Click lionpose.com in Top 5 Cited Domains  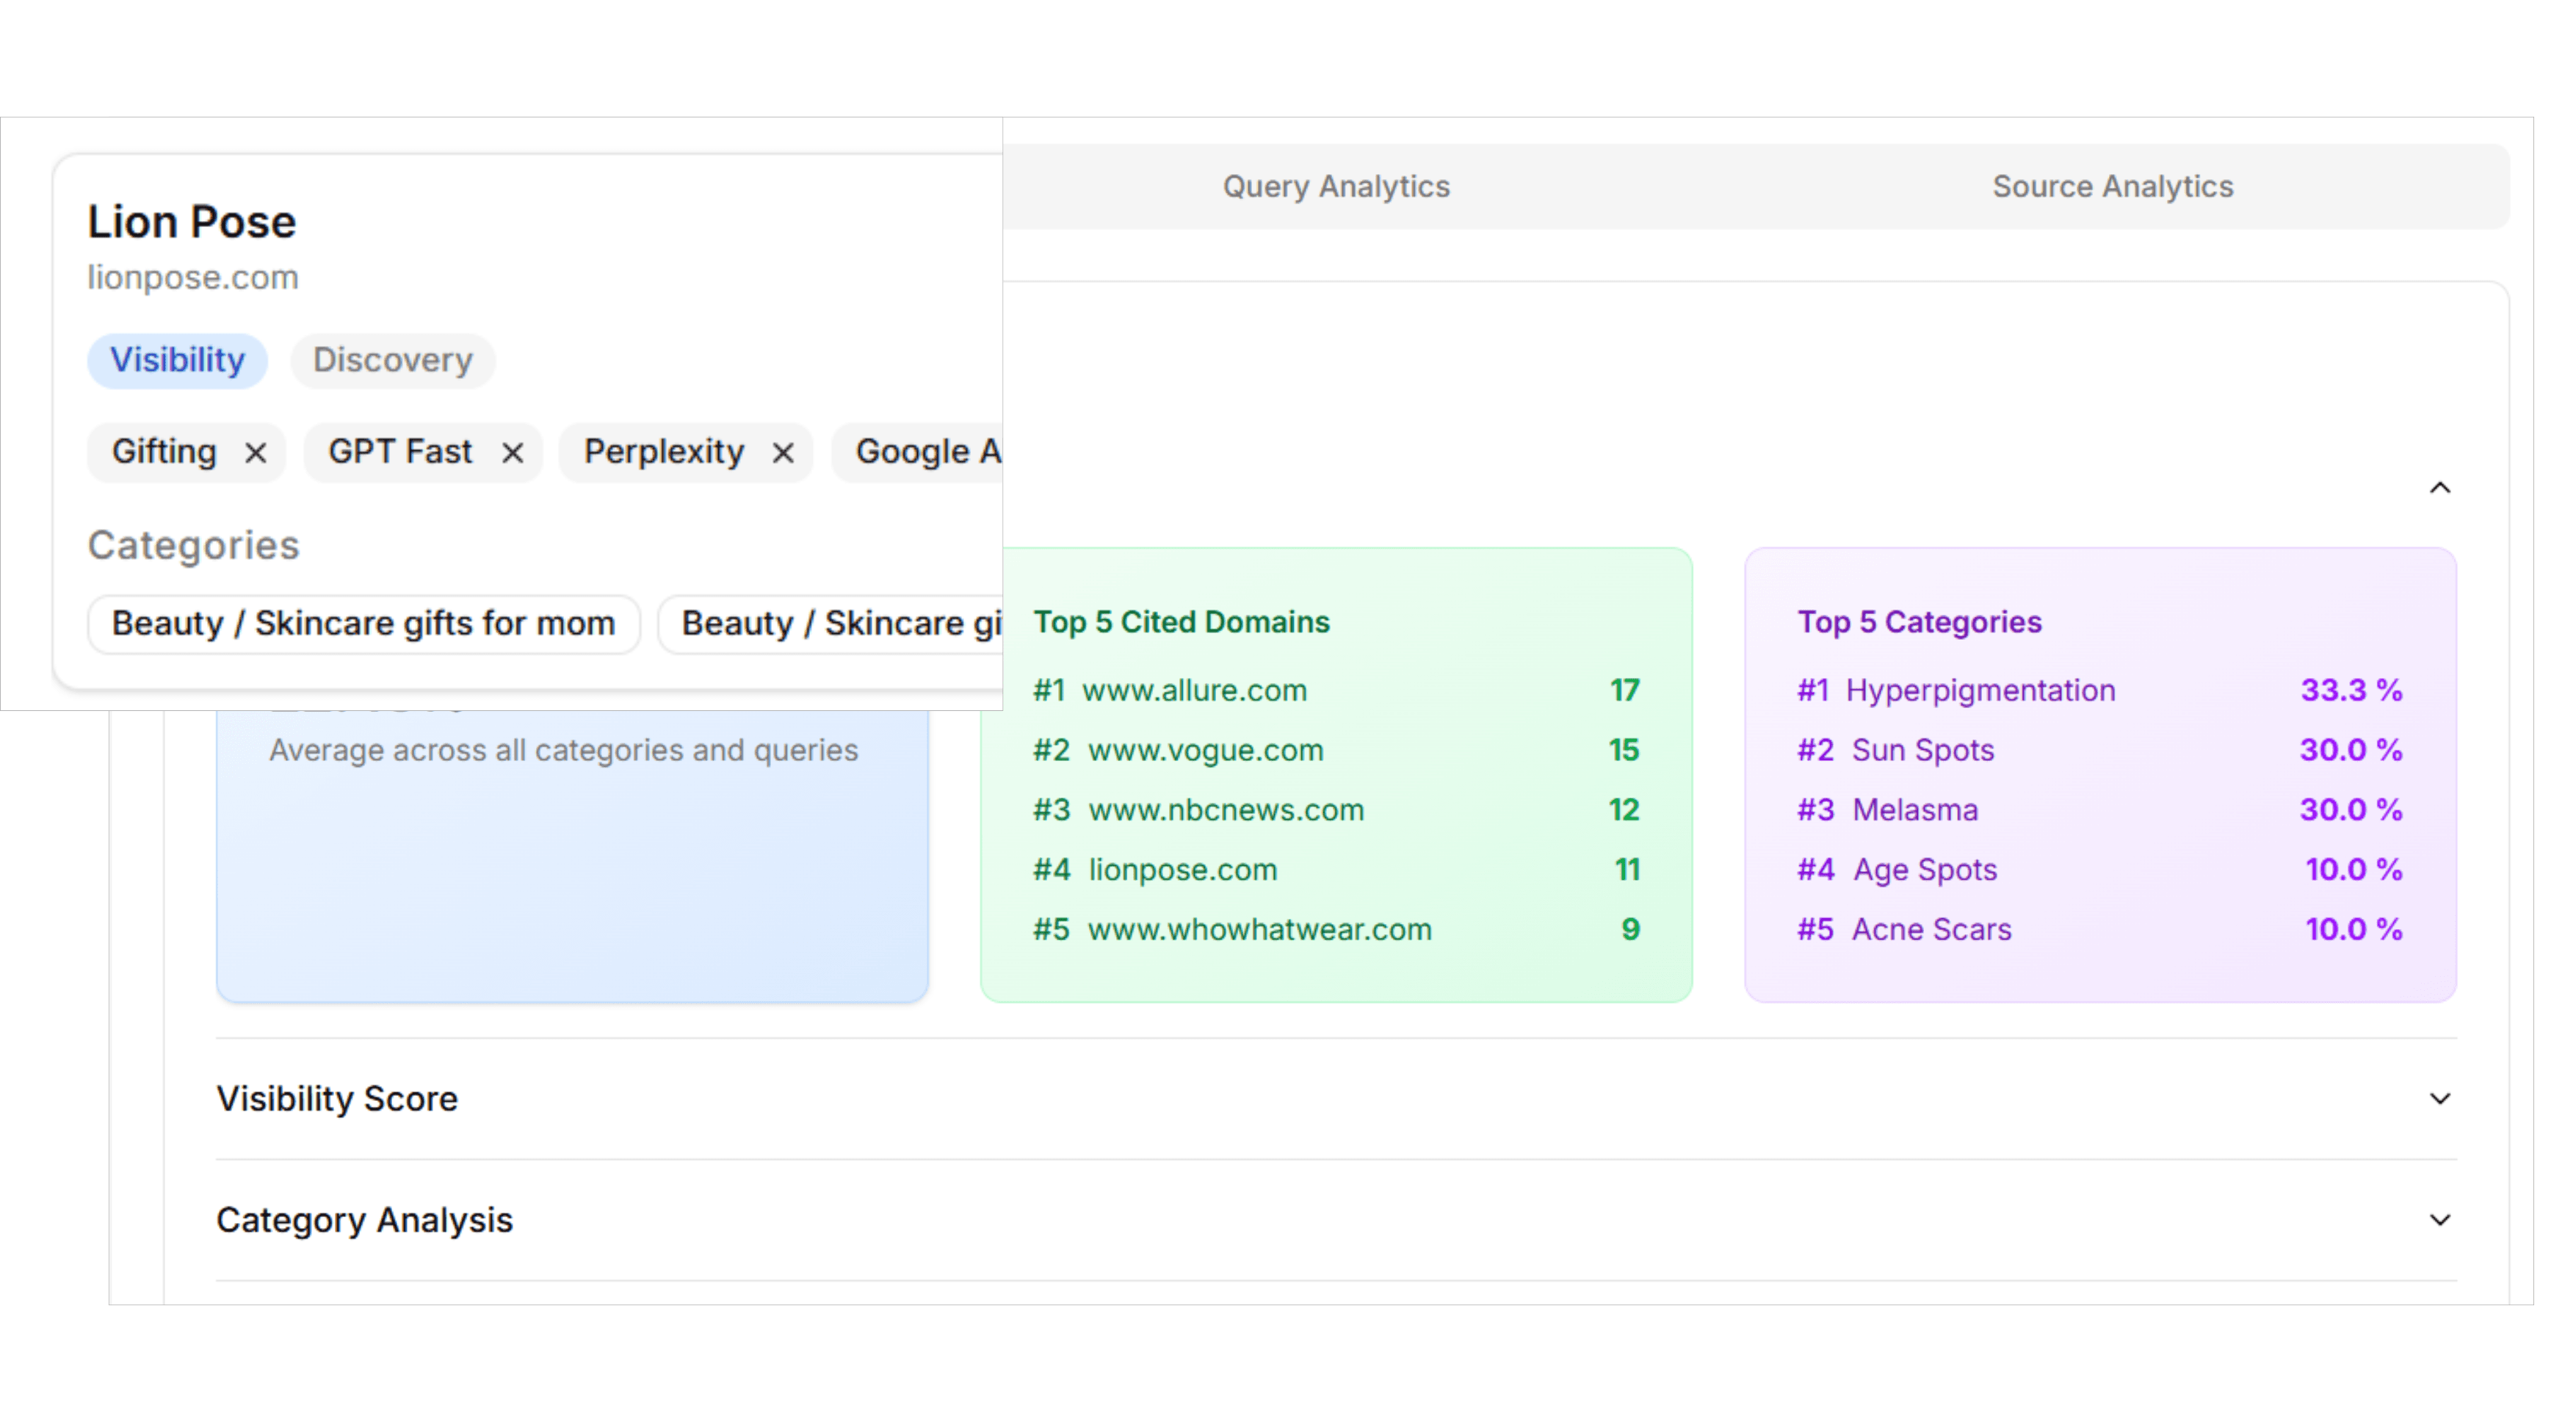1182,870
